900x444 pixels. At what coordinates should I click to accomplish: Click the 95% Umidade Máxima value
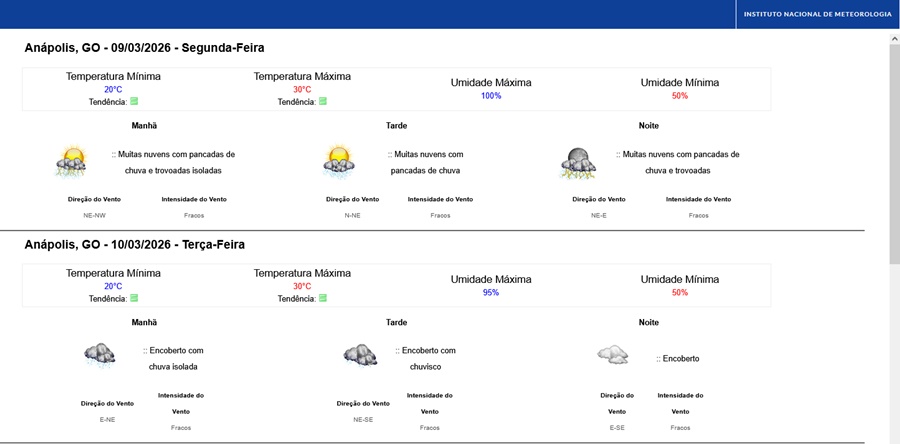click(491, 293)
